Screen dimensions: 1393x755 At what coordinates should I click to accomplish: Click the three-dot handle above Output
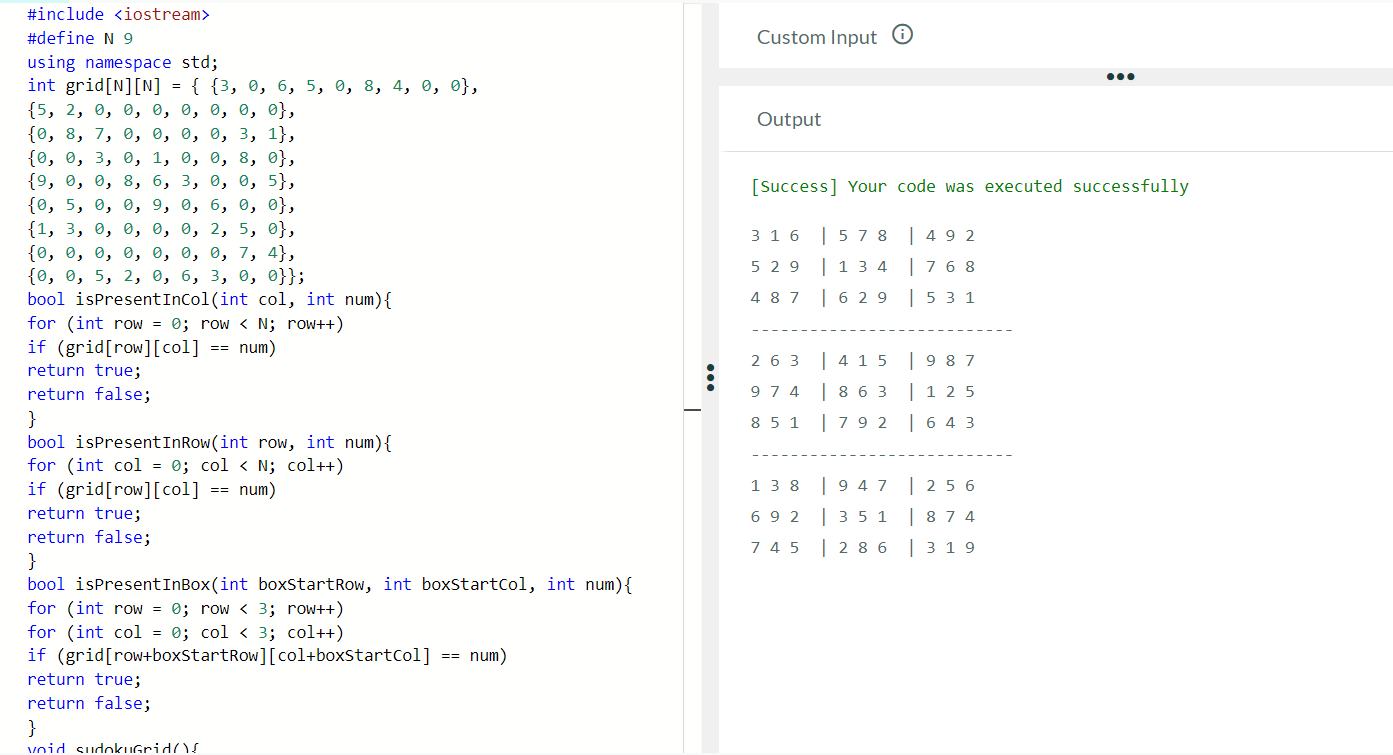[1120, 77]
